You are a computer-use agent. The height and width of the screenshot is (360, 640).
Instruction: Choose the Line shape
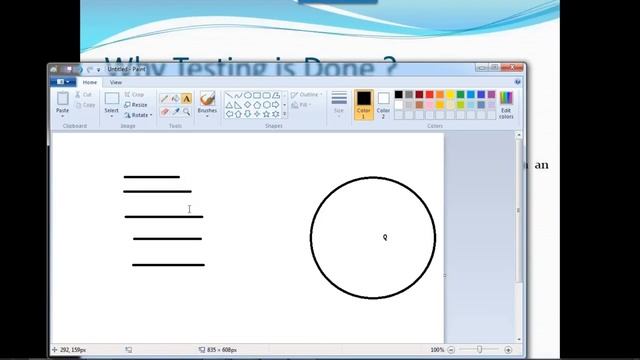click(x=229, y=95)
